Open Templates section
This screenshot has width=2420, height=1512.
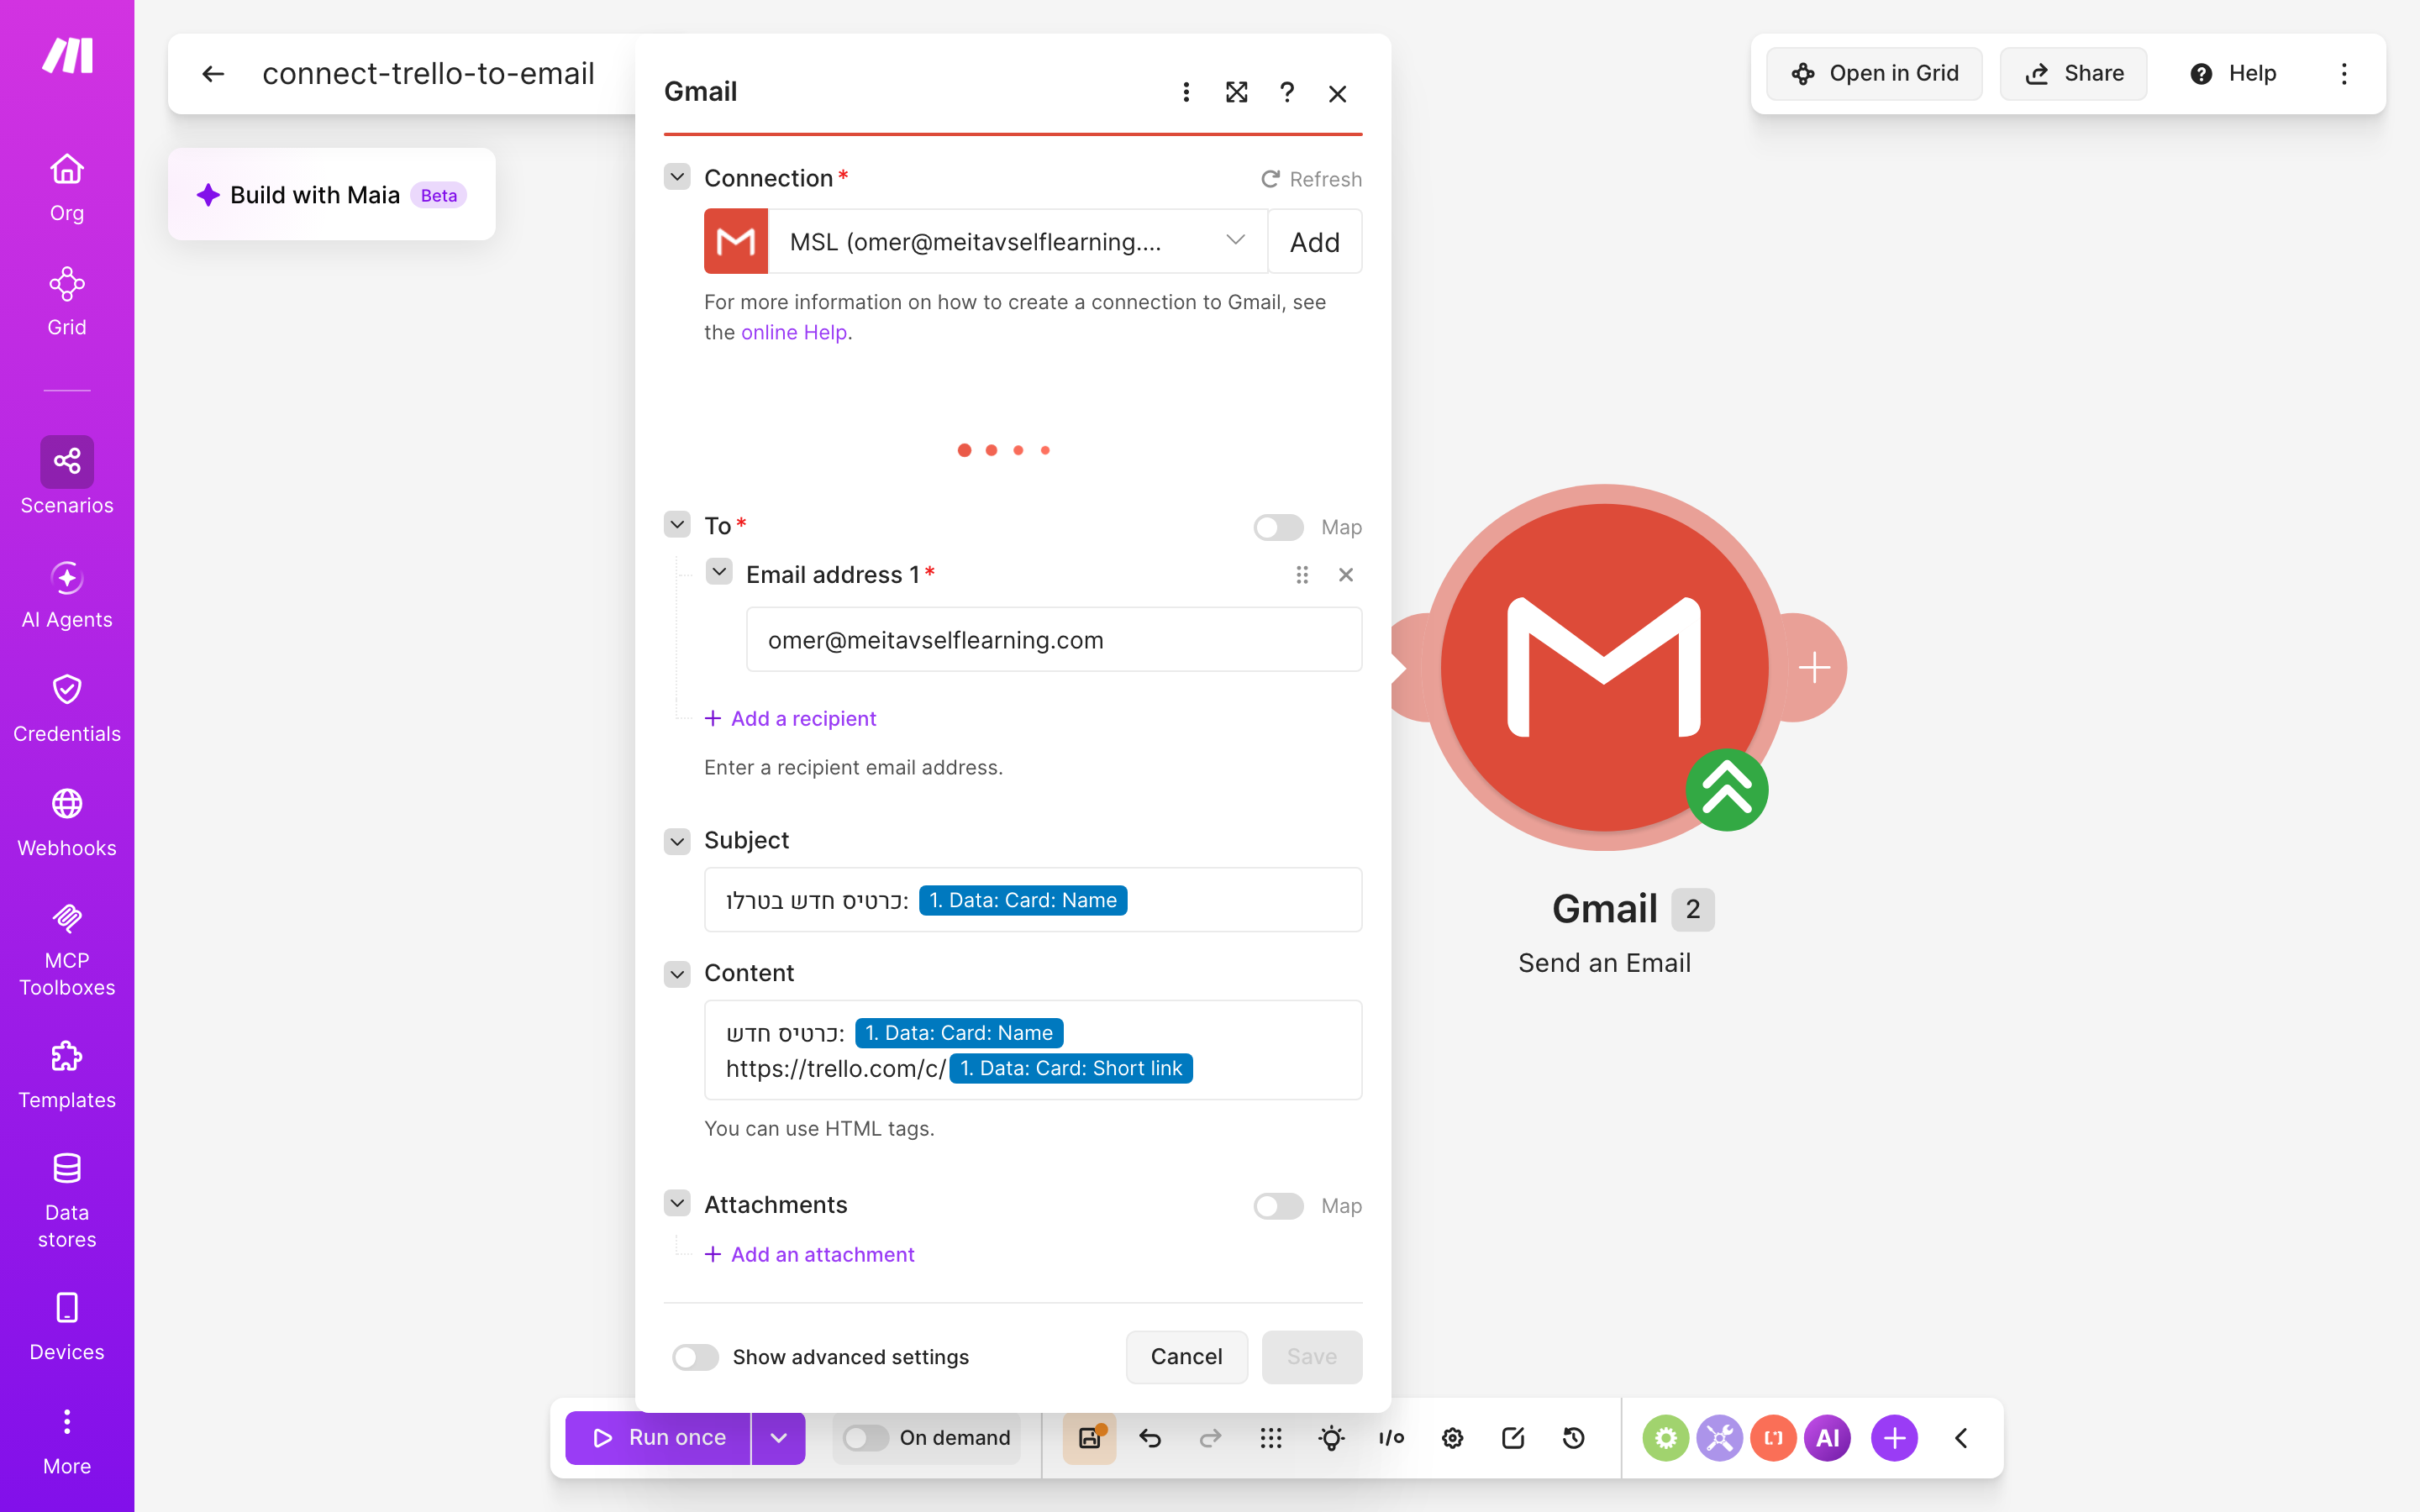click(67, 1074)
